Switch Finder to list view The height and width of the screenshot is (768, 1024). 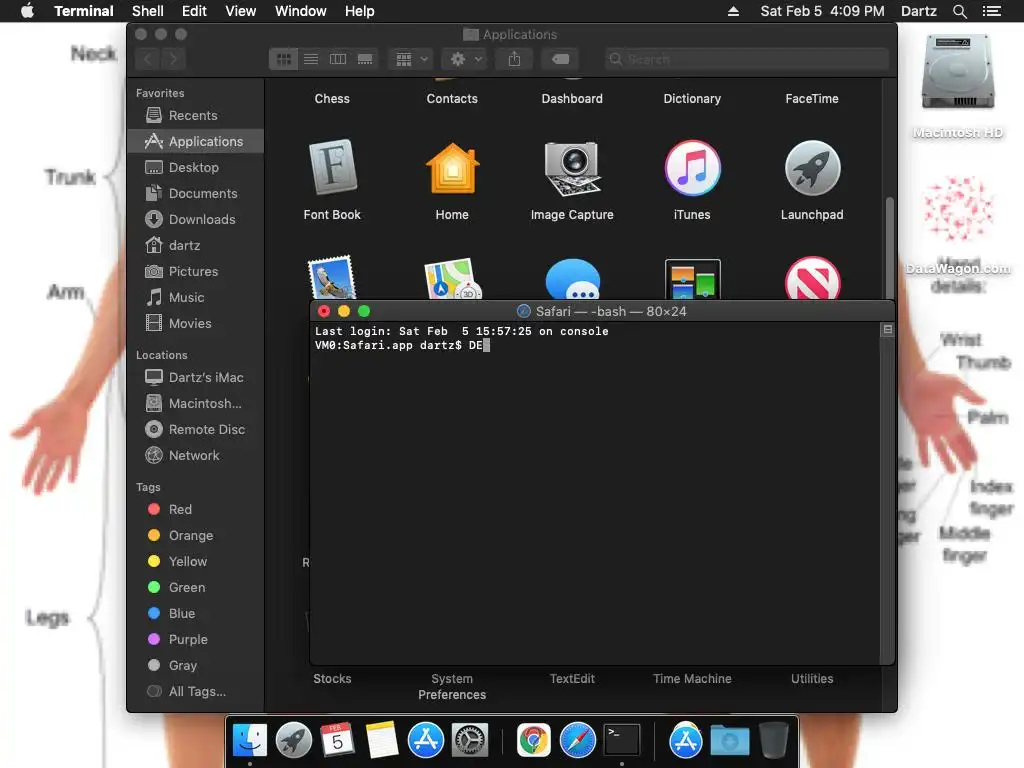point(311,59)
